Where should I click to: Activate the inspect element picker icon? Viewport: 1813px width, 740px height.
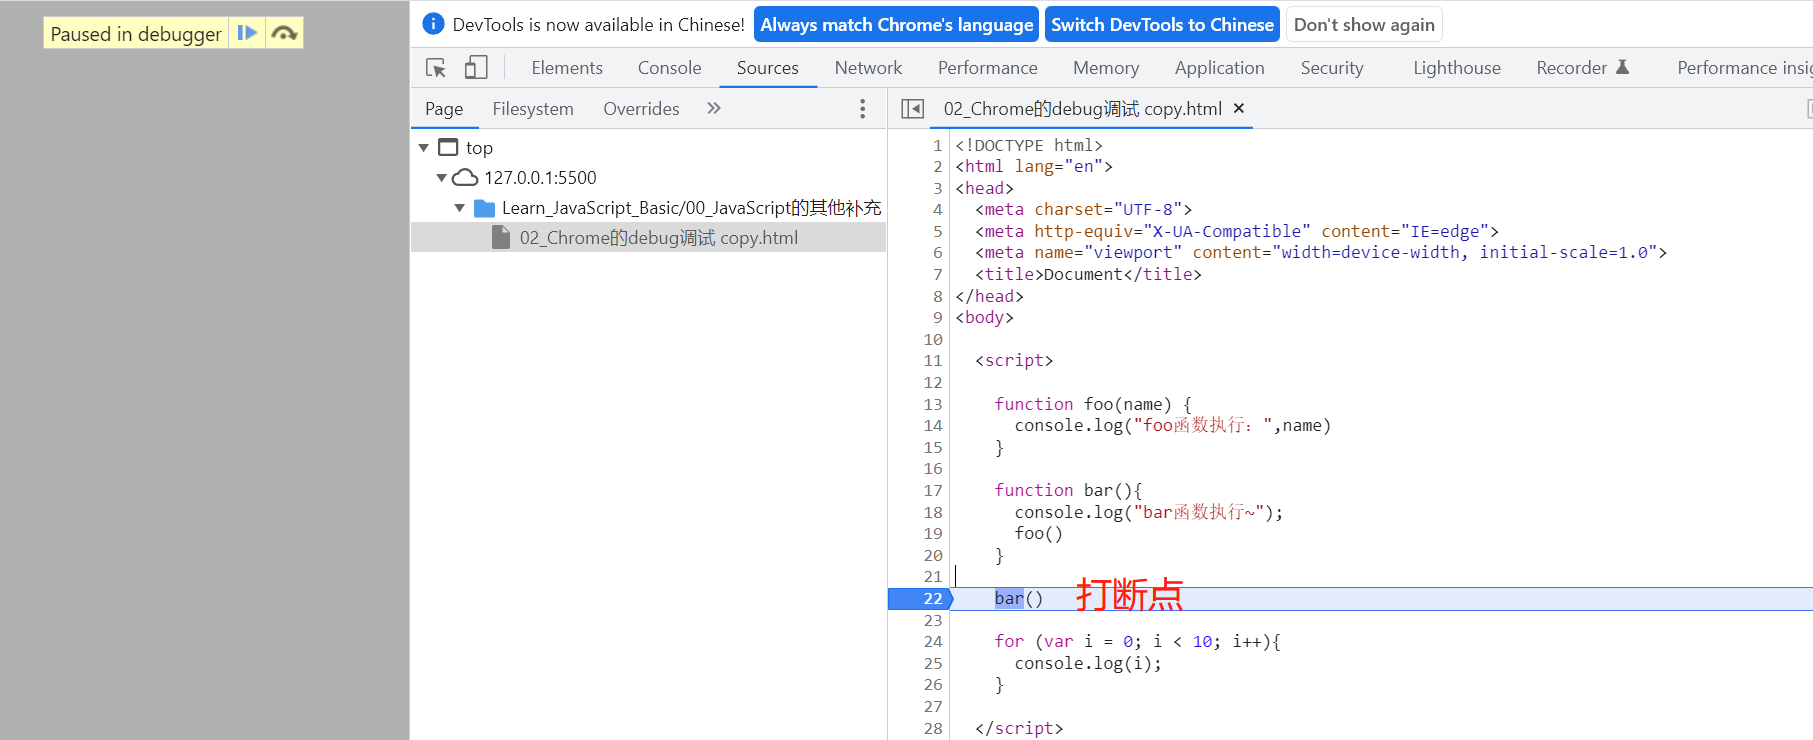pos(436,68)
